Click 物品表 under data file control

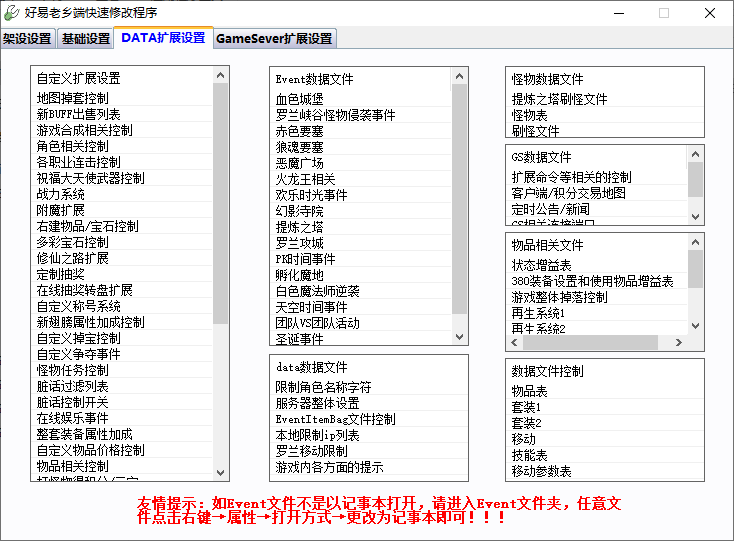(x=530, y=391)
